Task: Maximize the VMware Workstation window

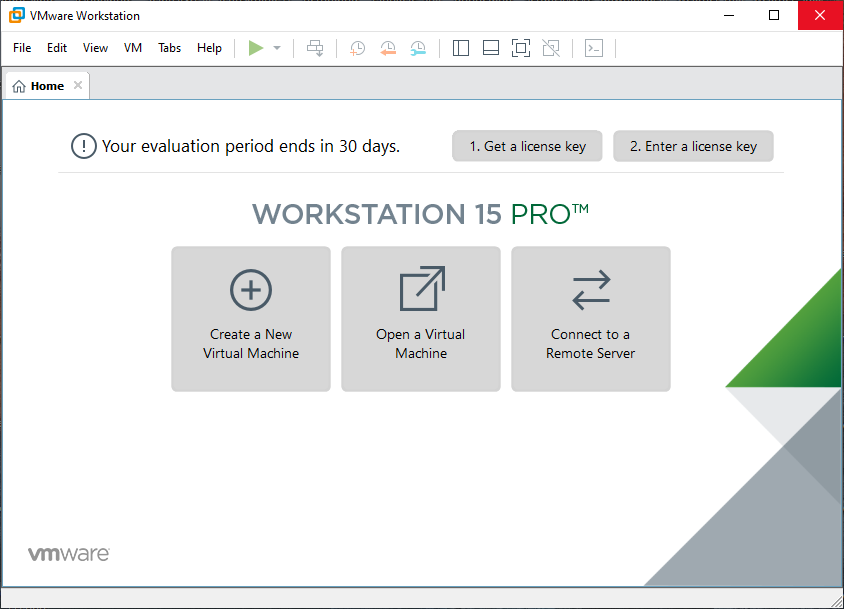Action: 774,15
